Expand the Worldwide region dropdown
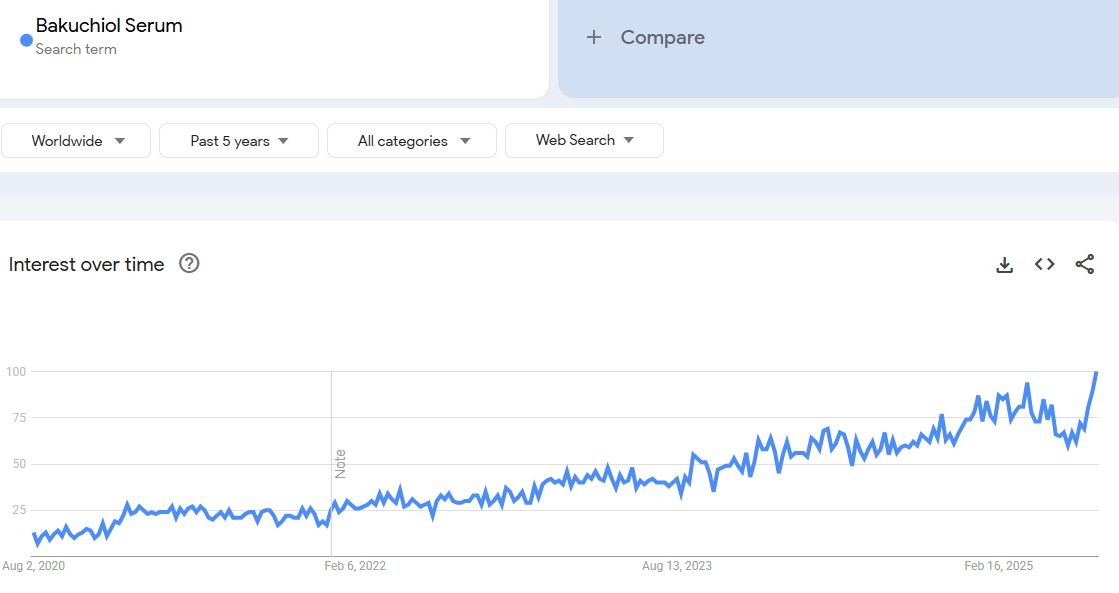 pos(76,141)
